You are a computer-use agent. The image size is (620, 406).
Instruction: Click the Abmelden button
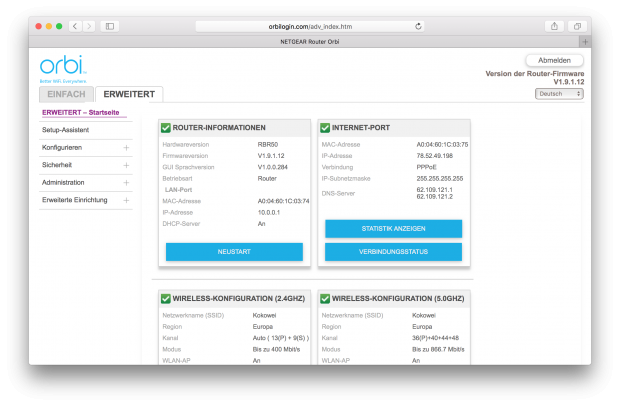point(554,60)
